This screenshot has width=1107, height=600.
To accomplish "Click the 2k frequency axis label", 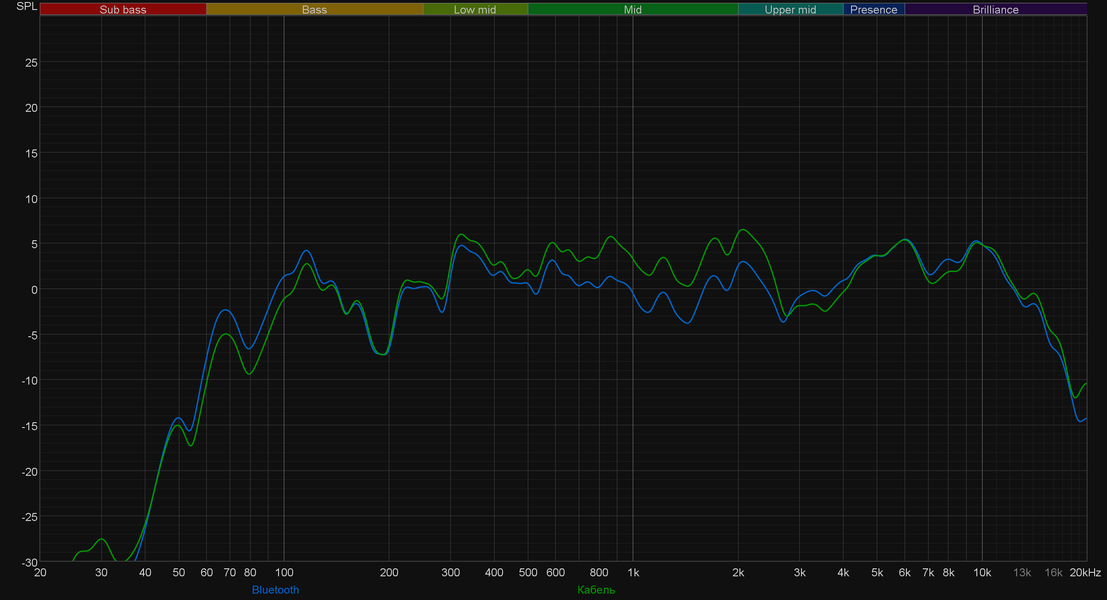I will (x=738, y=572).
